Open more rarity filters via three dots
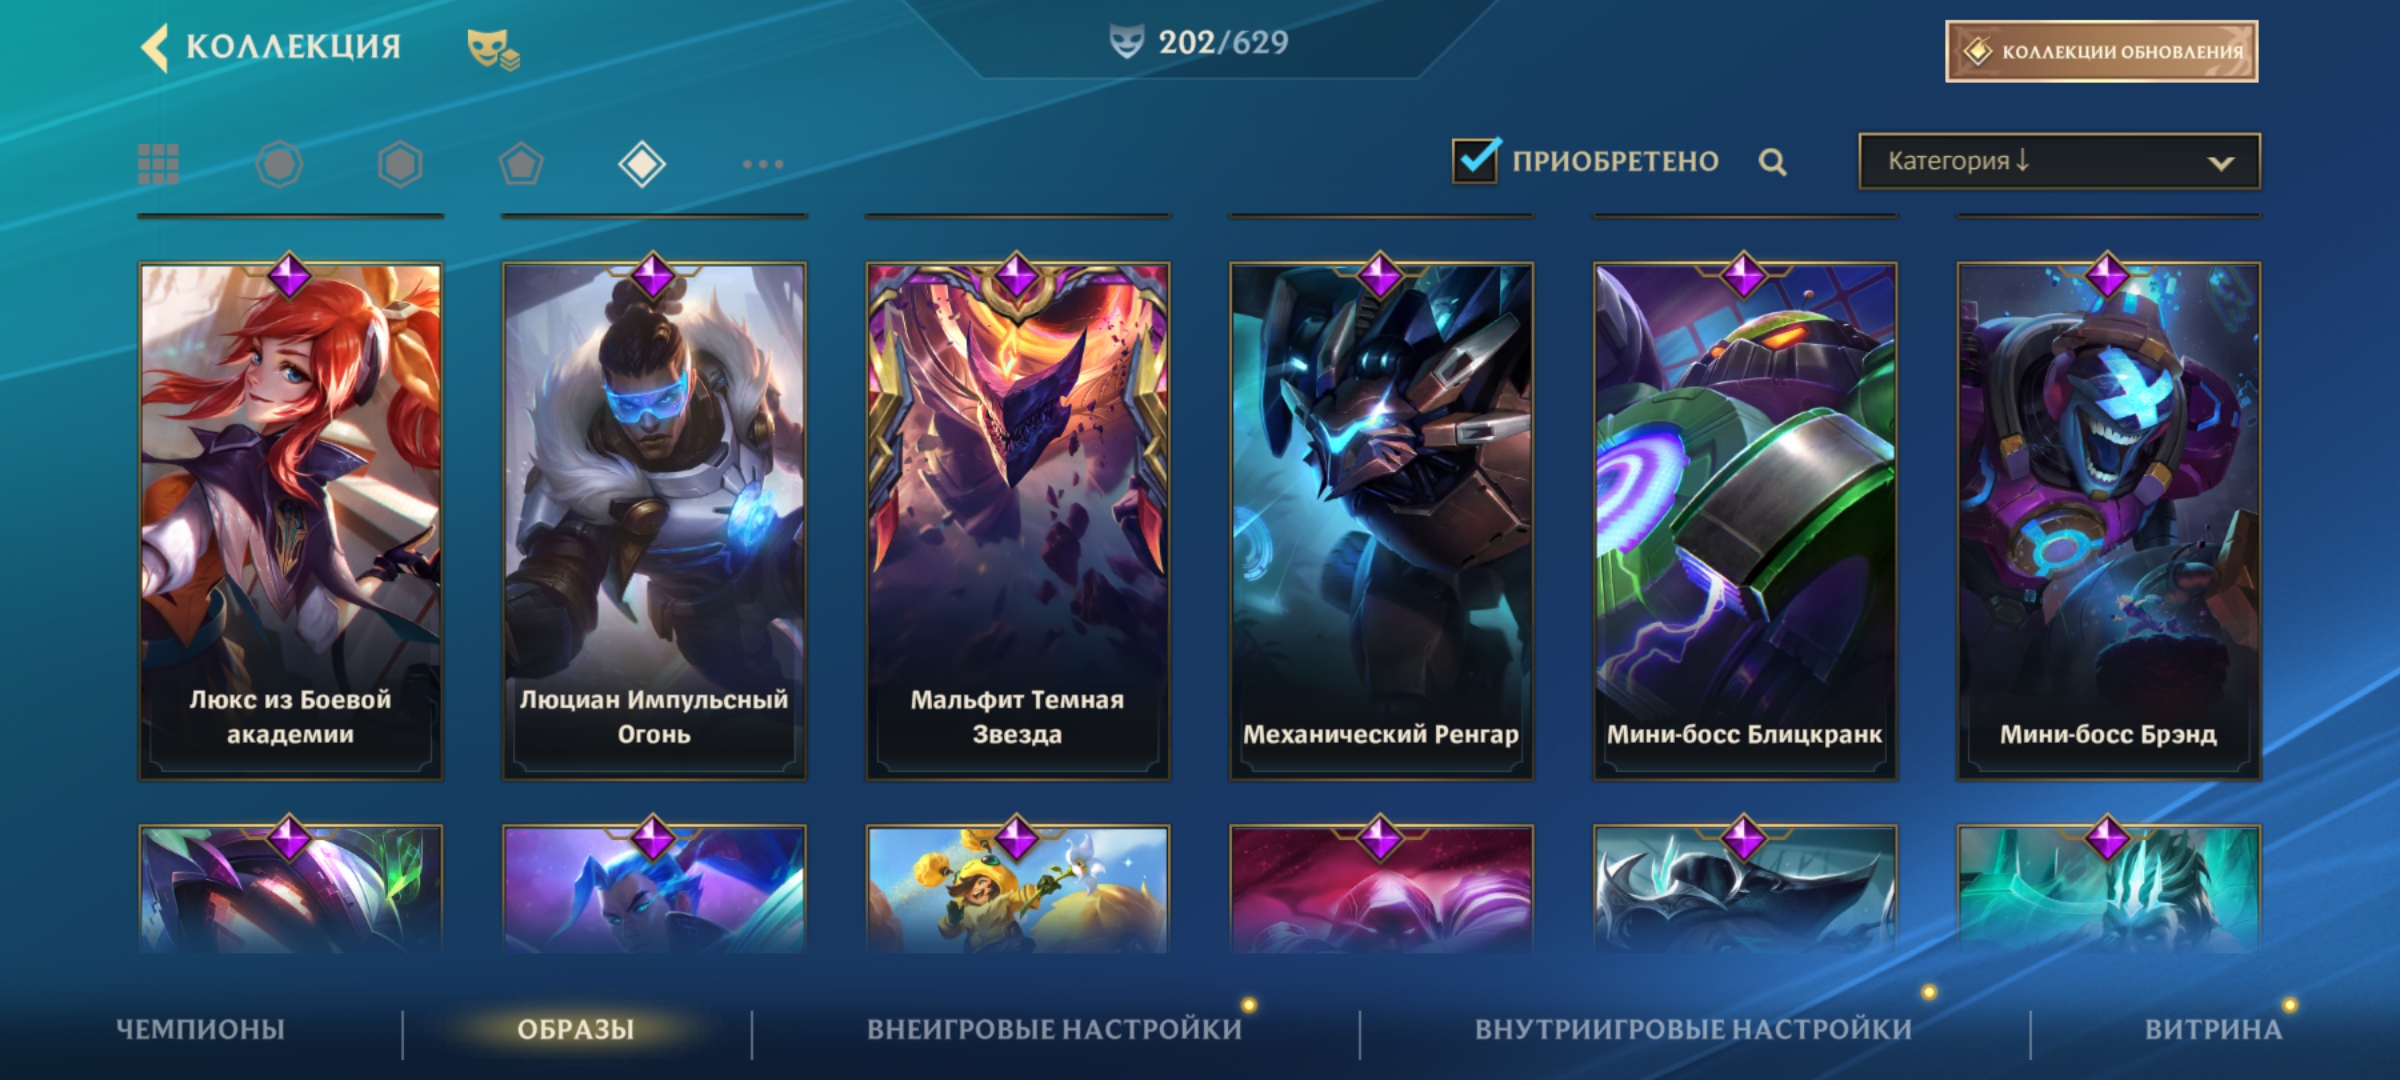The height and width of the screenshot is (1080, 2400). 763,164
